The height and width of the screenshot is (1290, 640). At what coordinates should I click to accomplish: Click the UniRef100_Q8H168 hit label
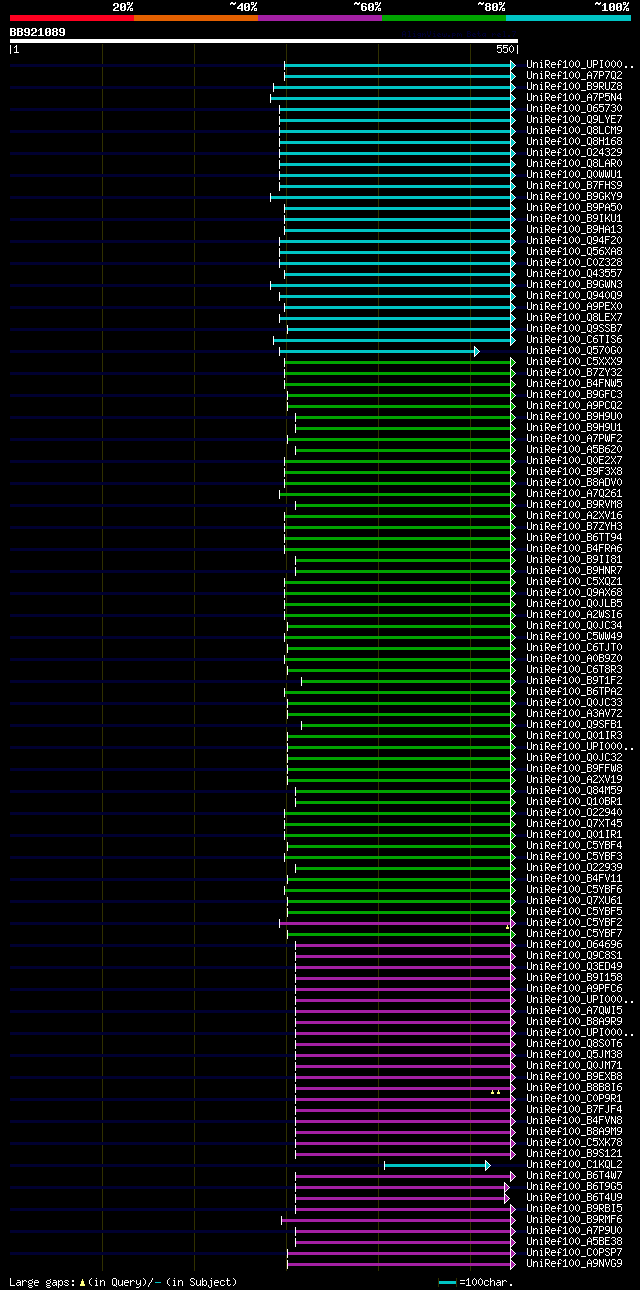574,141
